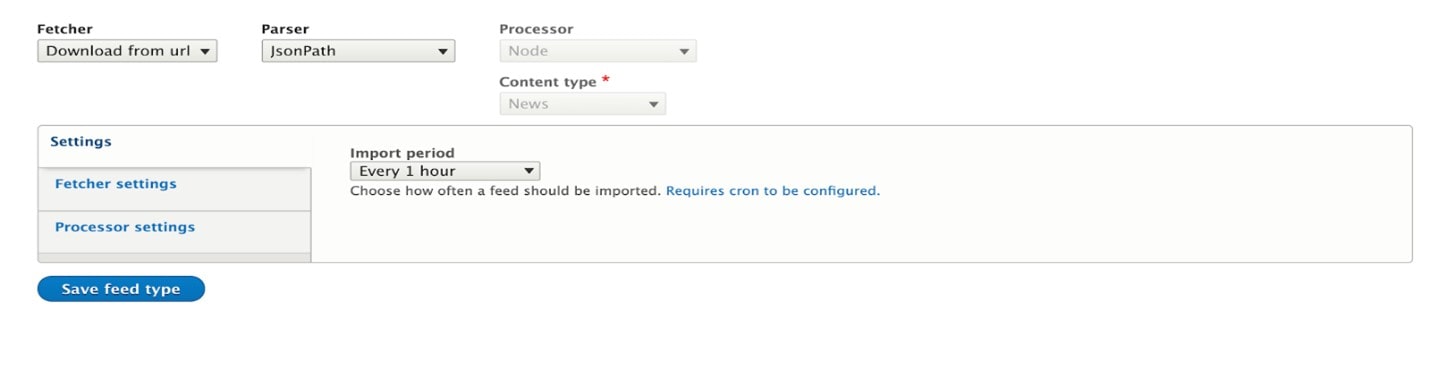Click the Import period field label

(x=402, y=153)
